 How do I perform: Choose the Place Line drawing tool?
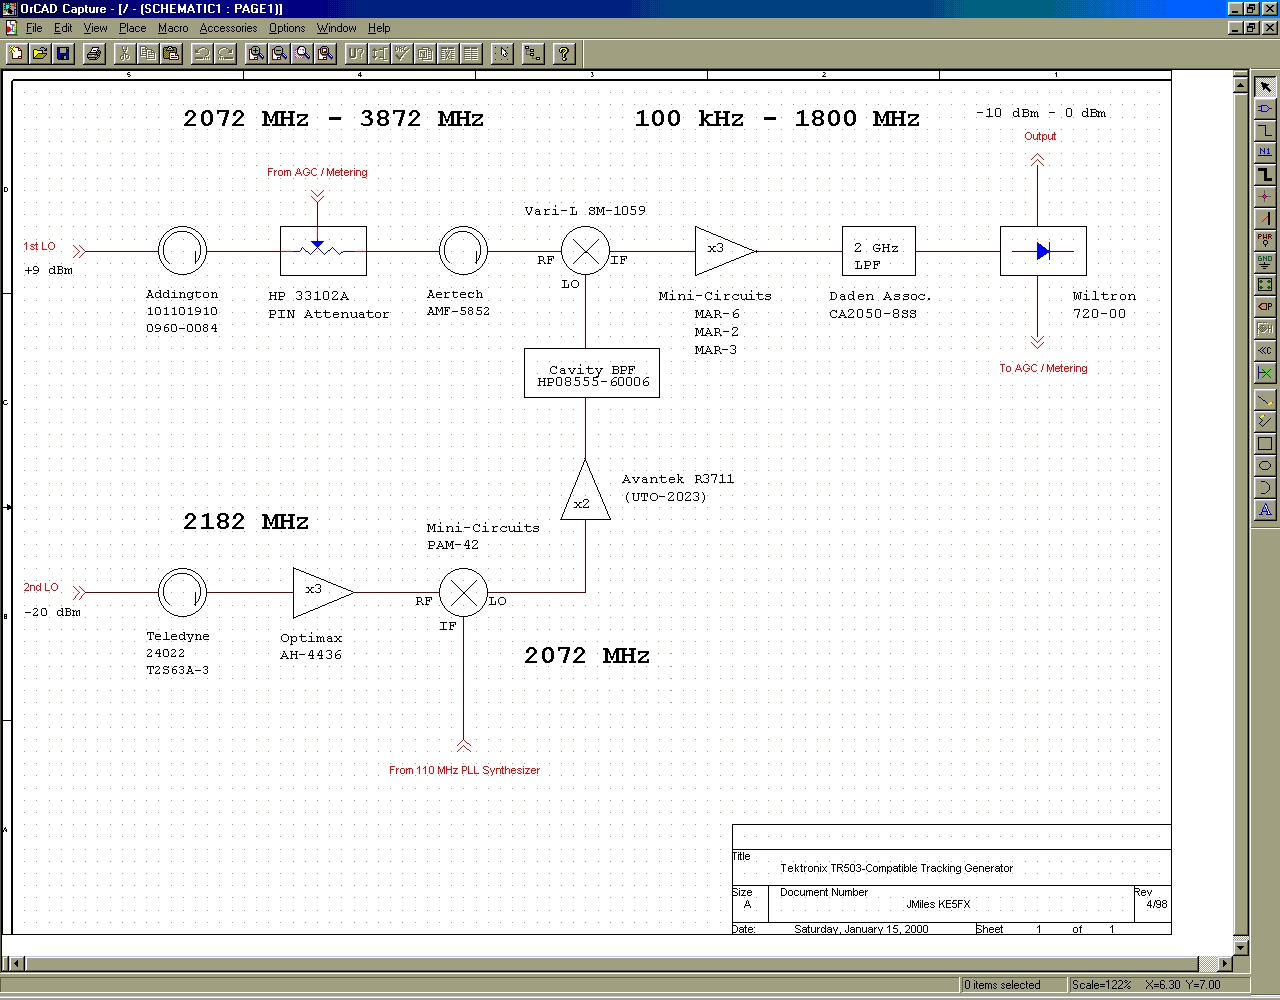(x=1265, y=400)
